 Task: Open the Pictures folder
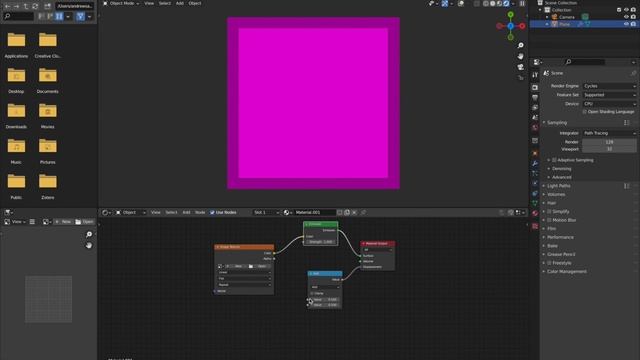pos(47,151)
